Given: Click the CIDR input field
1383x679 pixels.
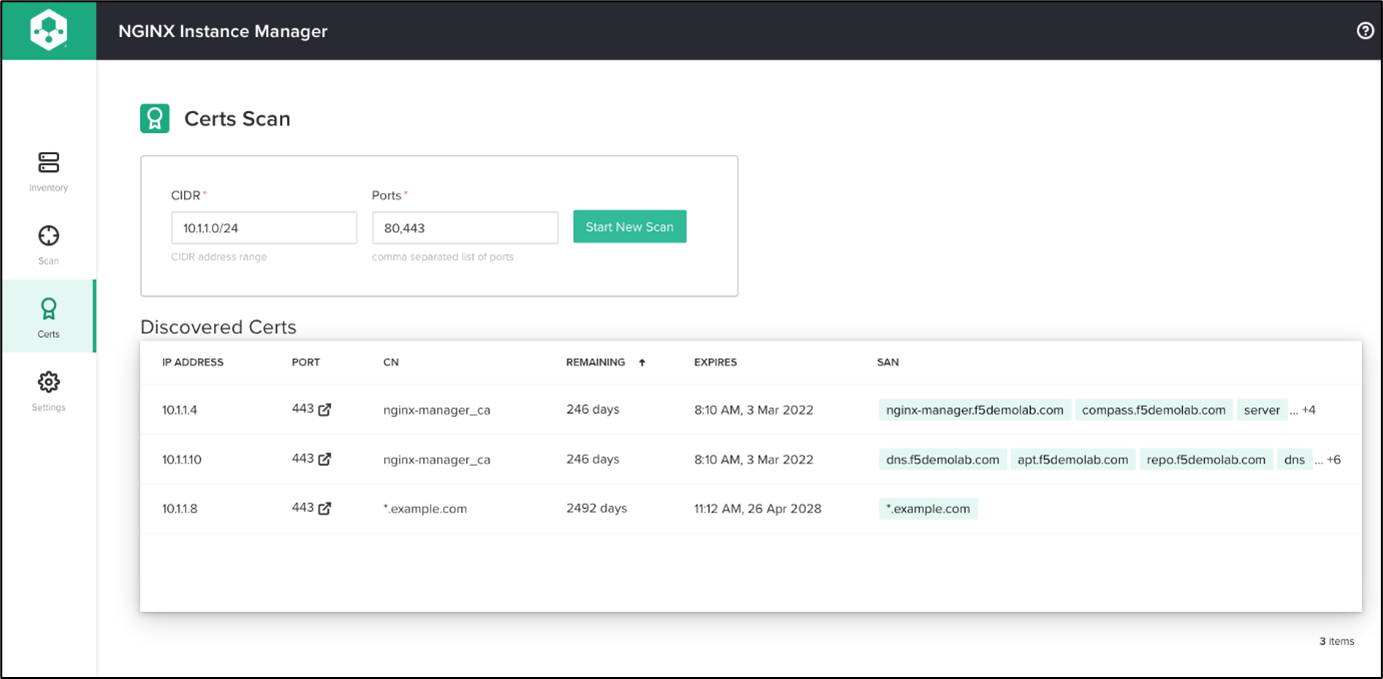Looking at the screenshot, I should pyautogui.click(x=264, y=228).
